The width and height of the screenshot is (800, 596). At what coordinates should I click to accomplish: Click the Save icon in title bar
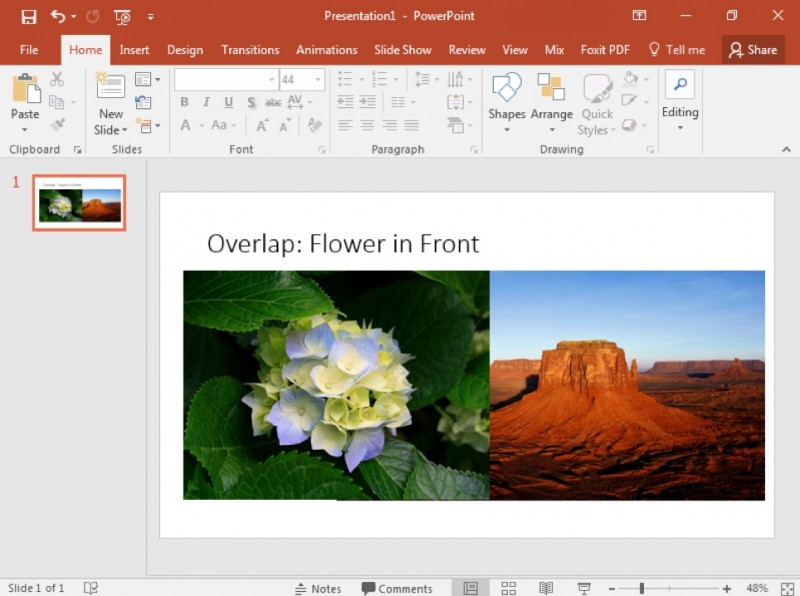pos(29,16)
